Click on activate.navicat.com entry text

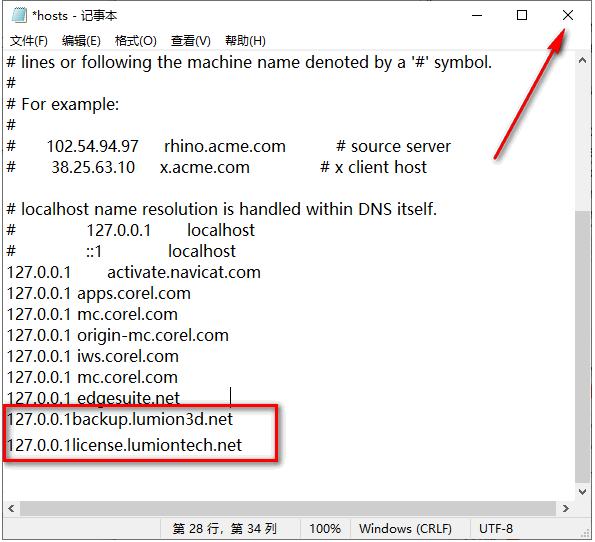point(184,273)
